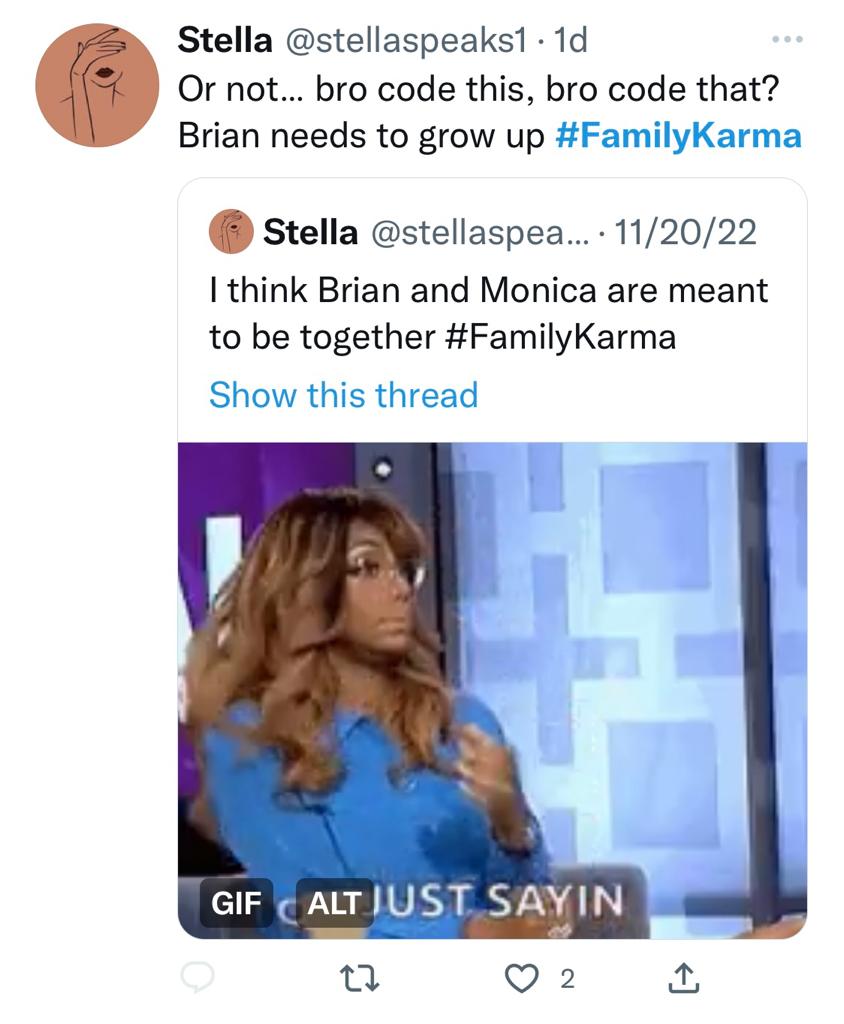Open the share options icon
Screen dimensions: 844x1024
coord(684,978)
